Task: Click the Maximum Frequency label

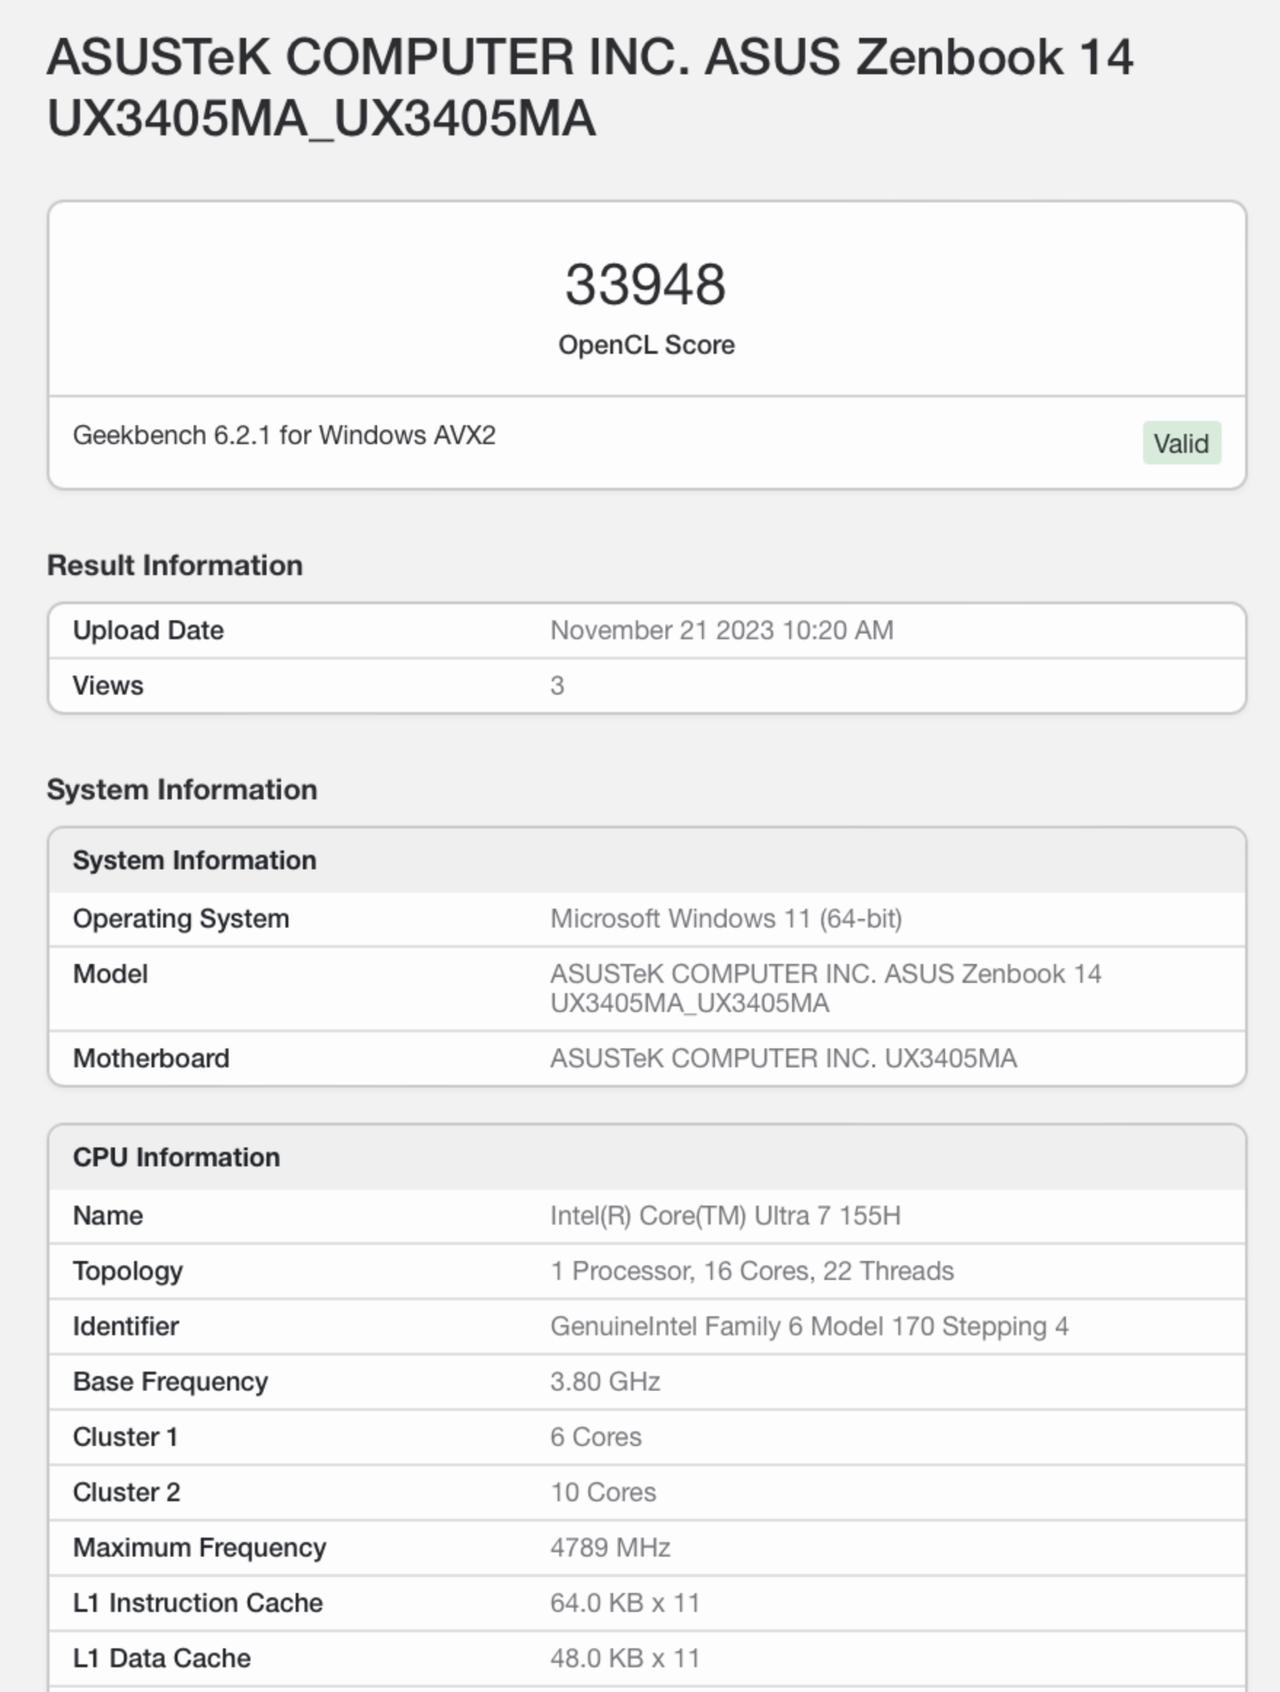Action: click(200, 1547)
